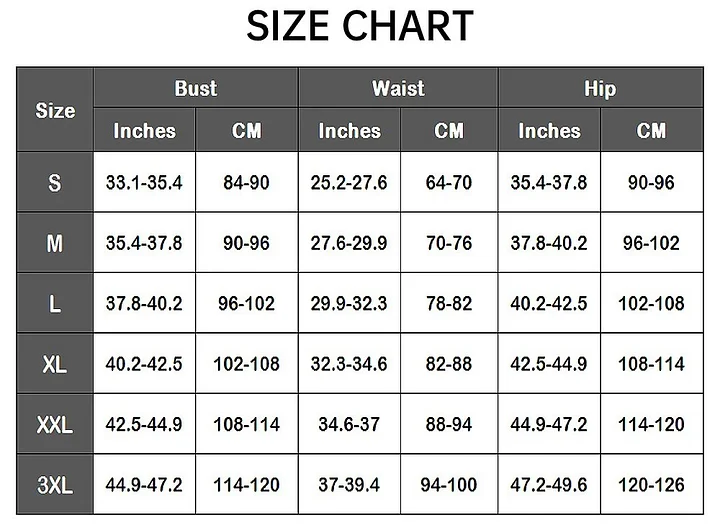Image resolution: width=720 pixels, height=526 pixels.
Task: Click hip CM cell 102-108
Action: (651, 303)
